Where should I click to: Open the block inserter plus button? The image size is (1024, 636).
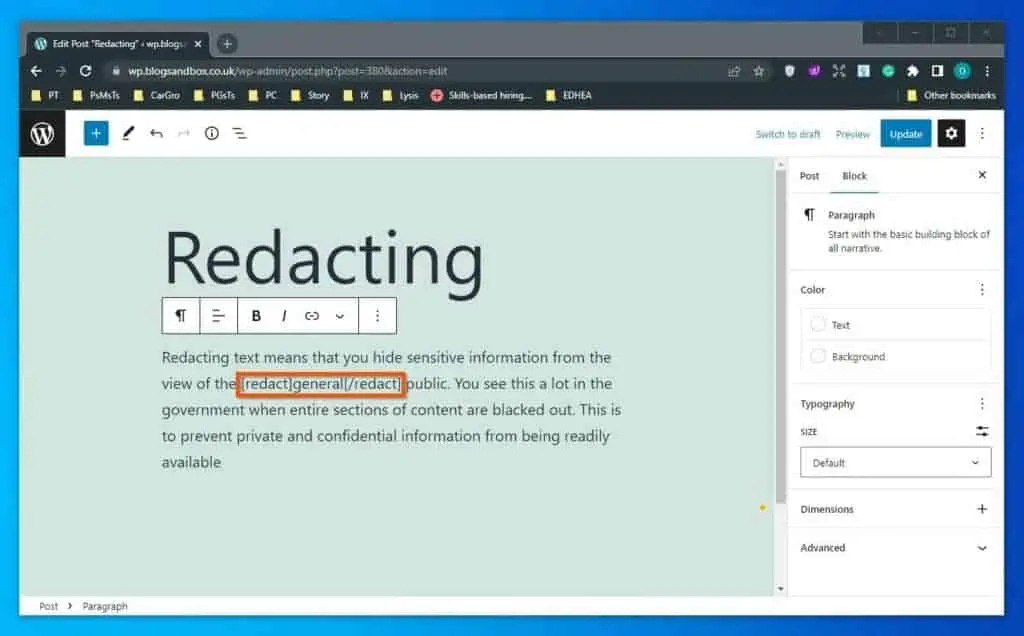(96, 134)
